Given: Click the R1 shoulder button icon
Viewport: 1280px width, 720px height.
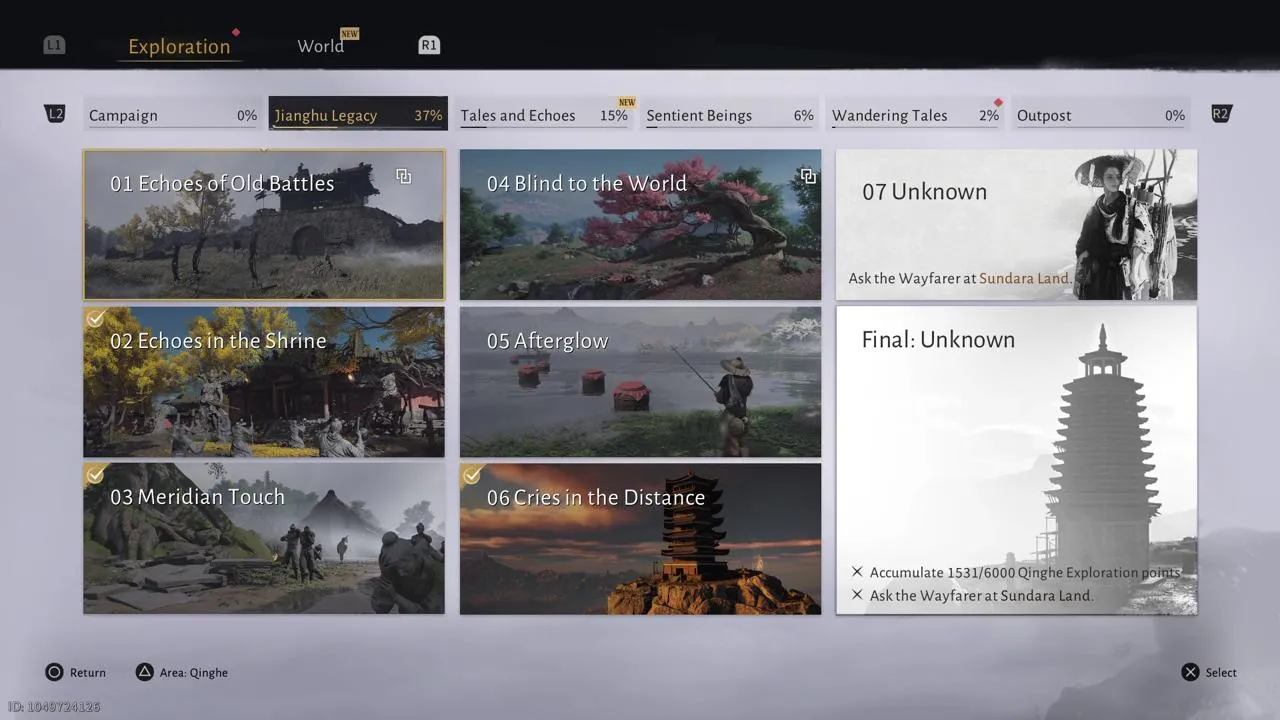Looking at the screenshot, I should coord(428,45).
